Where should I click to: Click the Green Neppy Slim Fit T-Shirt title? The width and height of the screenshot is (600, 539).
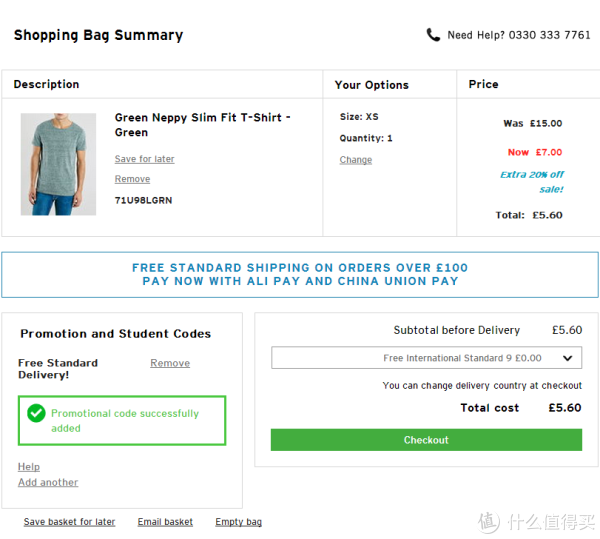point(202,125)
